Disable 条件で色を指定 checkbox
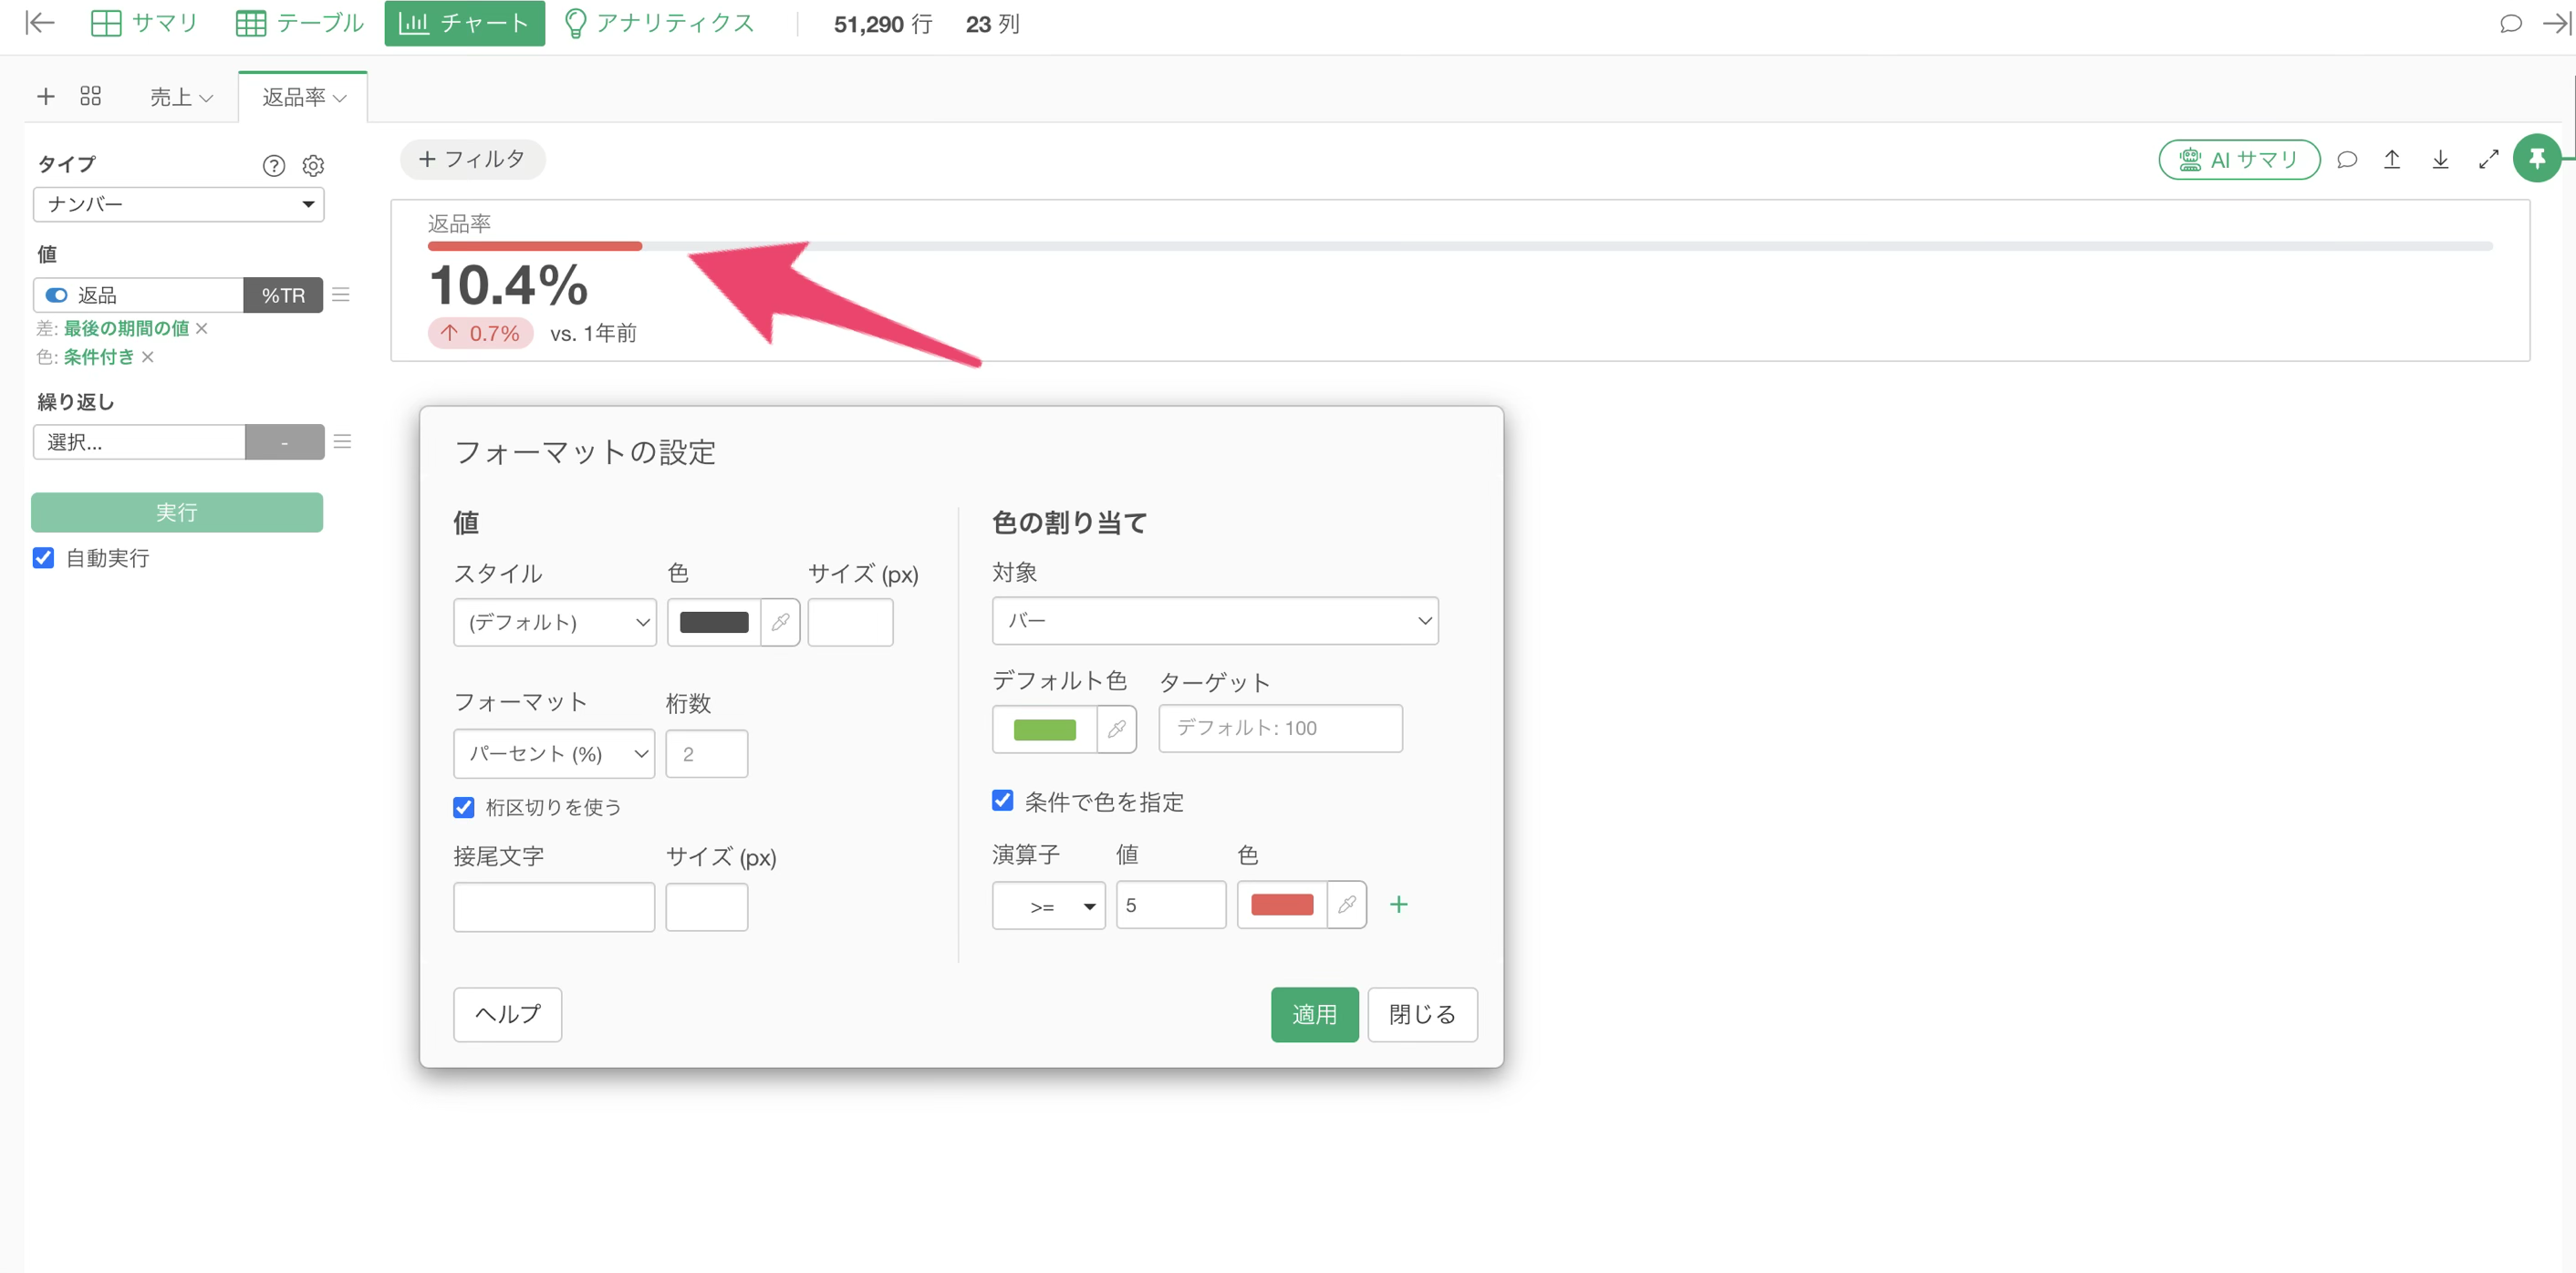The height and width of the screenshot is (1273, 2576). pyautogui.click(x=1002, y=801)
